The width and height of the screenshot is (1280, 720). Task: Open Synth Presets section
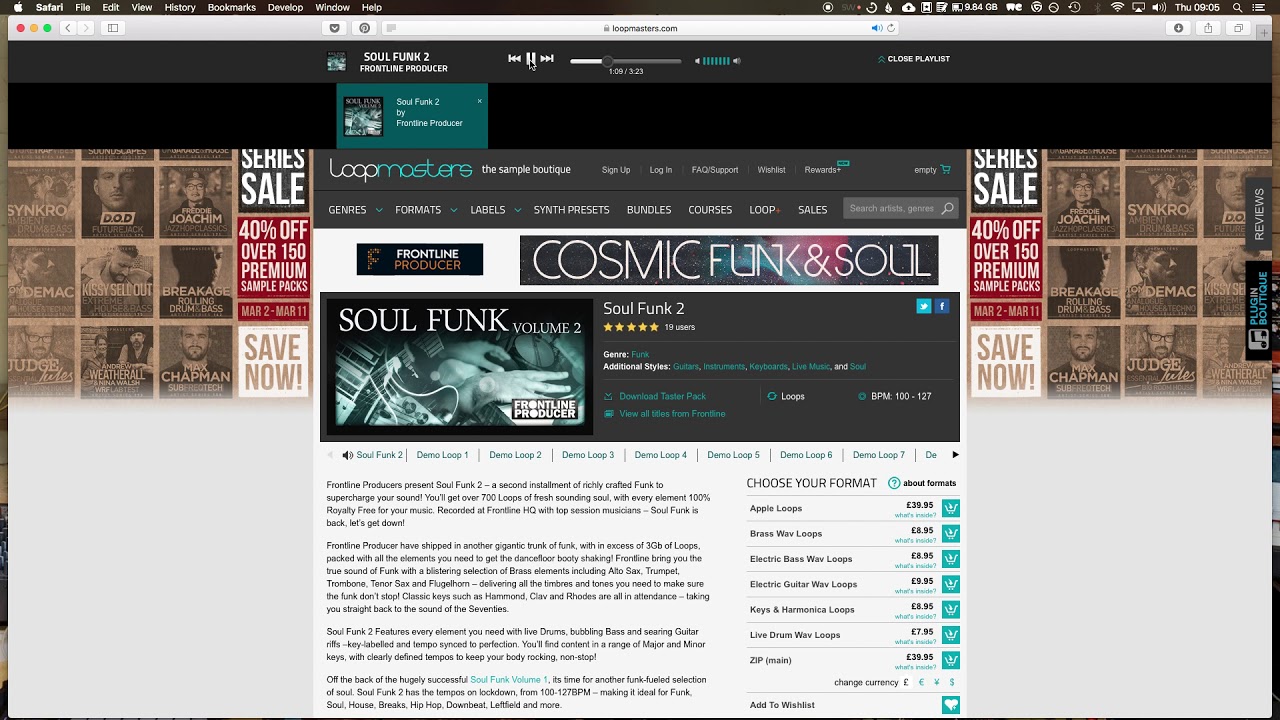pyautogui.click(x=571, y=210)
